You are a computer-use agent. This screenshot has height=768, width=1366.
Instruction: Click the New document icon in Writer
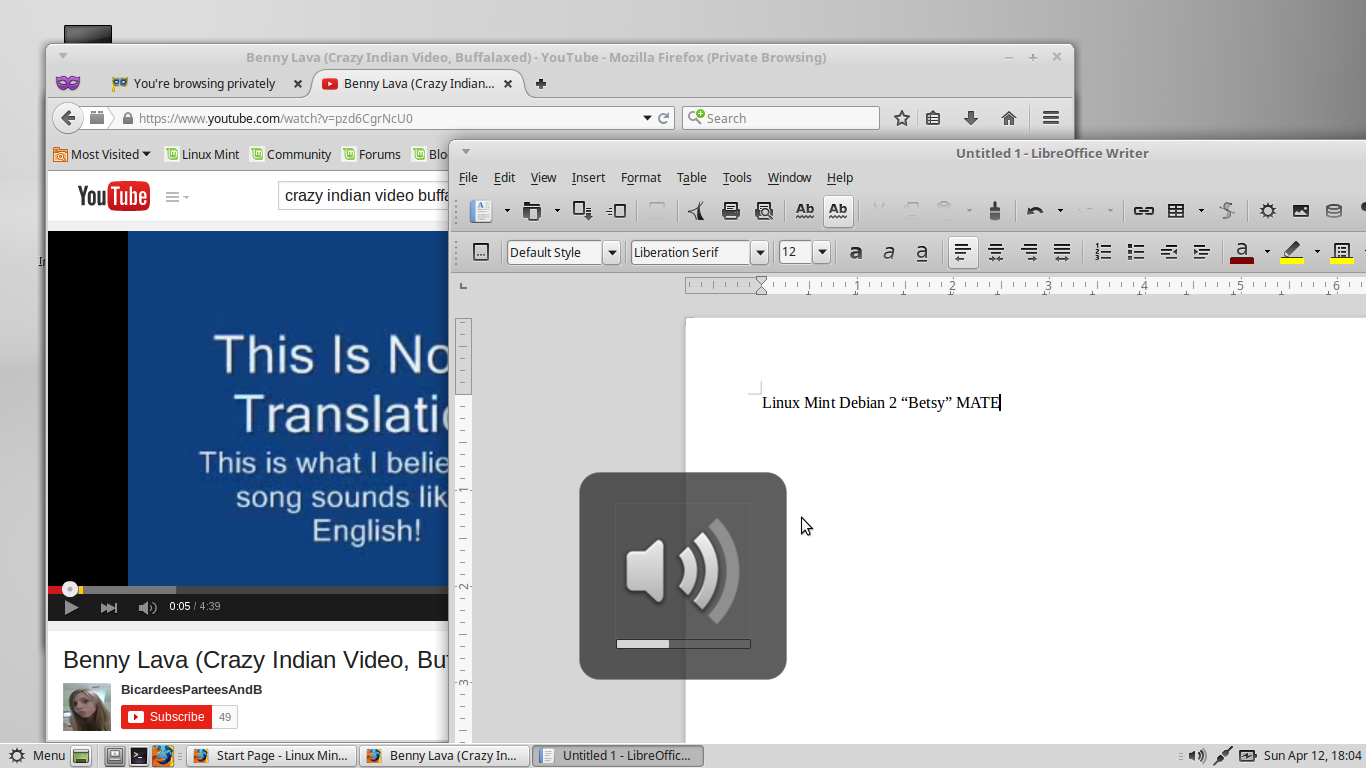pos(482,211)
